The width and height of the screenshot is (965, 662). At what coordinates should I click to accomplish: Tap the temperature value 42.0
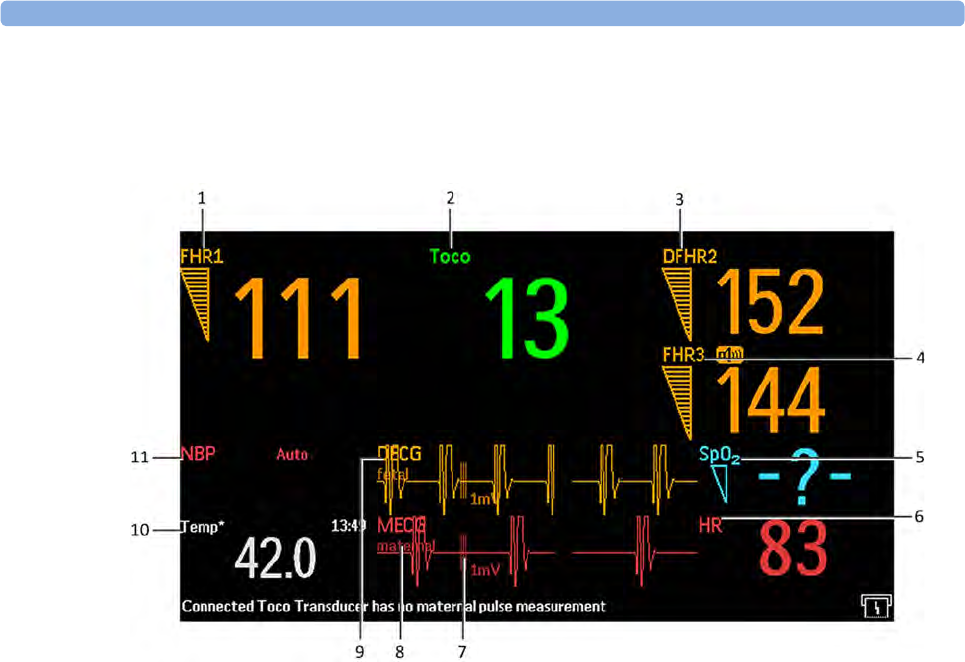275,559
